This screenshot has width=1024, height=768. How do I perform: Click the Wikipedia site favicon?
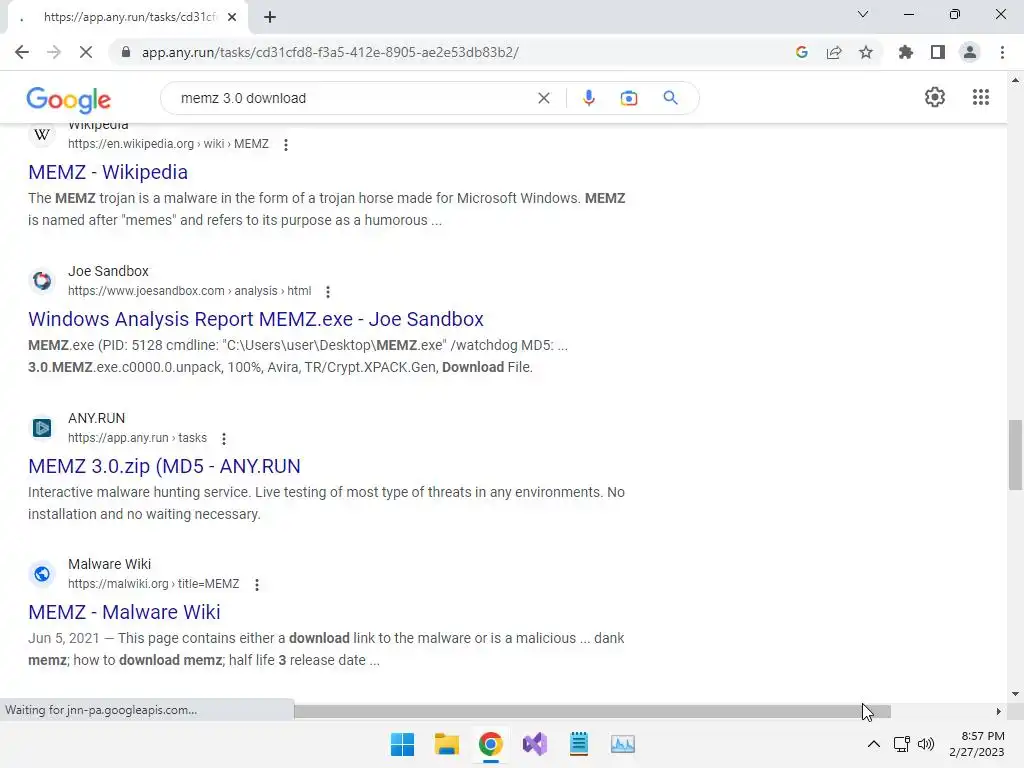coord(42,135)
